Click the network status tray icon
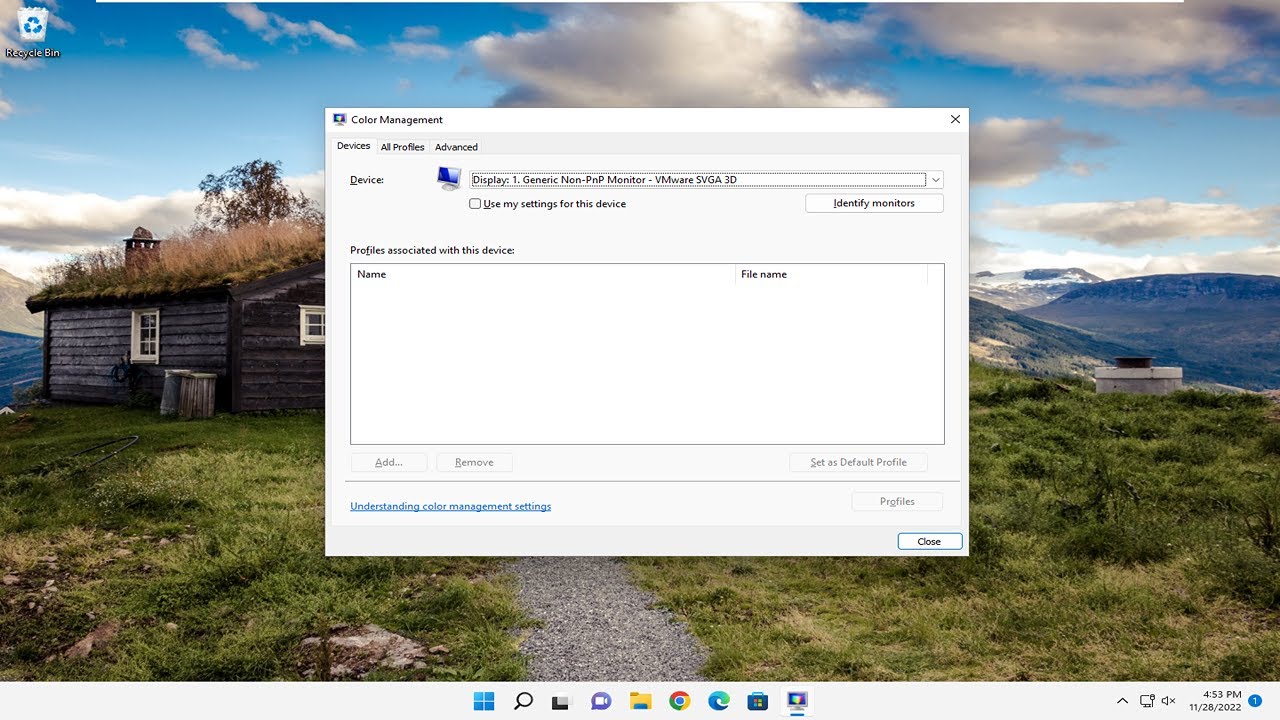The height and width of the screenshot is (720, 1280). tap(1147, 701)
